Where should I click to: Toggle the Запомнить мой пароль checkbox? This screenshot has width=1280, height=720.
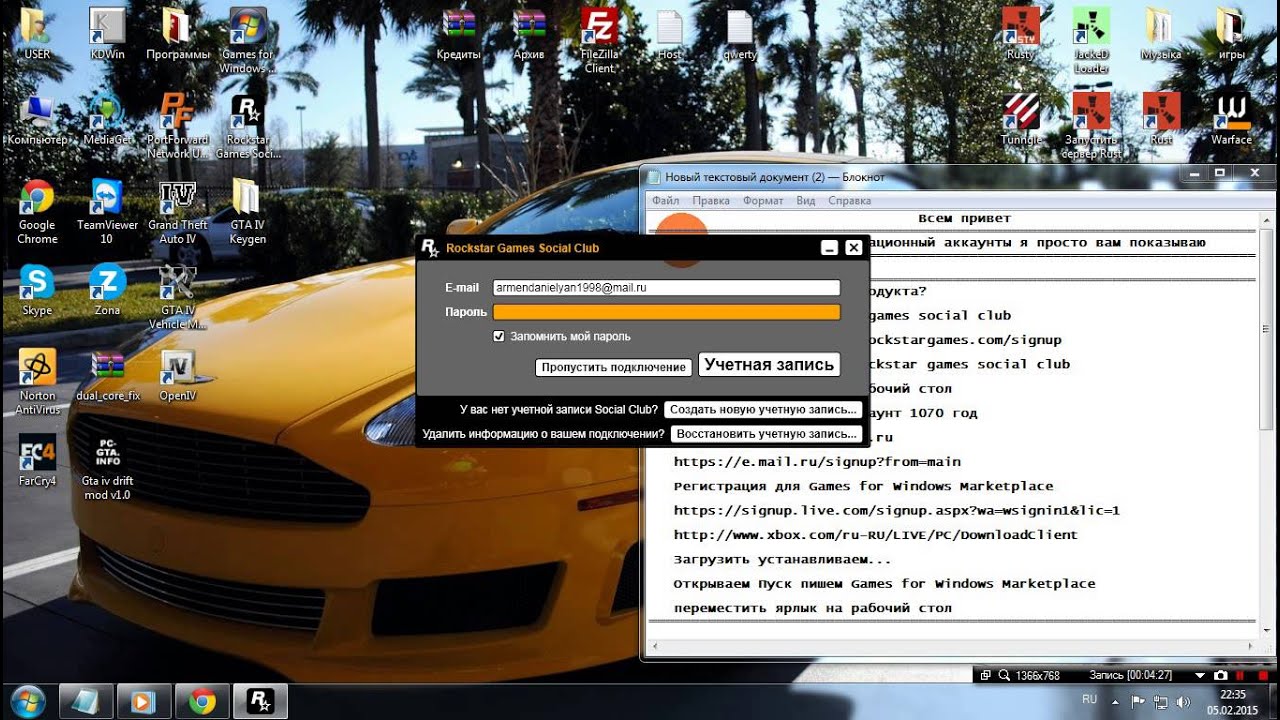click(x=499, y=337)
